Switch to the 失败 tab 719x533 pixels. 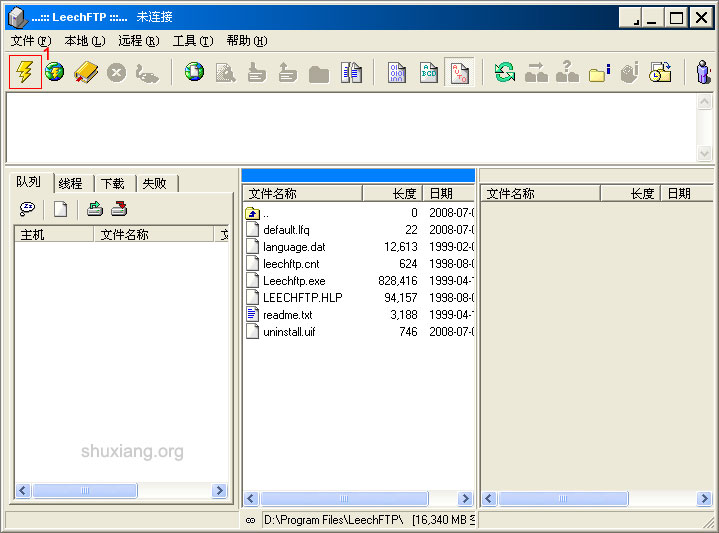tap(155, 183)
